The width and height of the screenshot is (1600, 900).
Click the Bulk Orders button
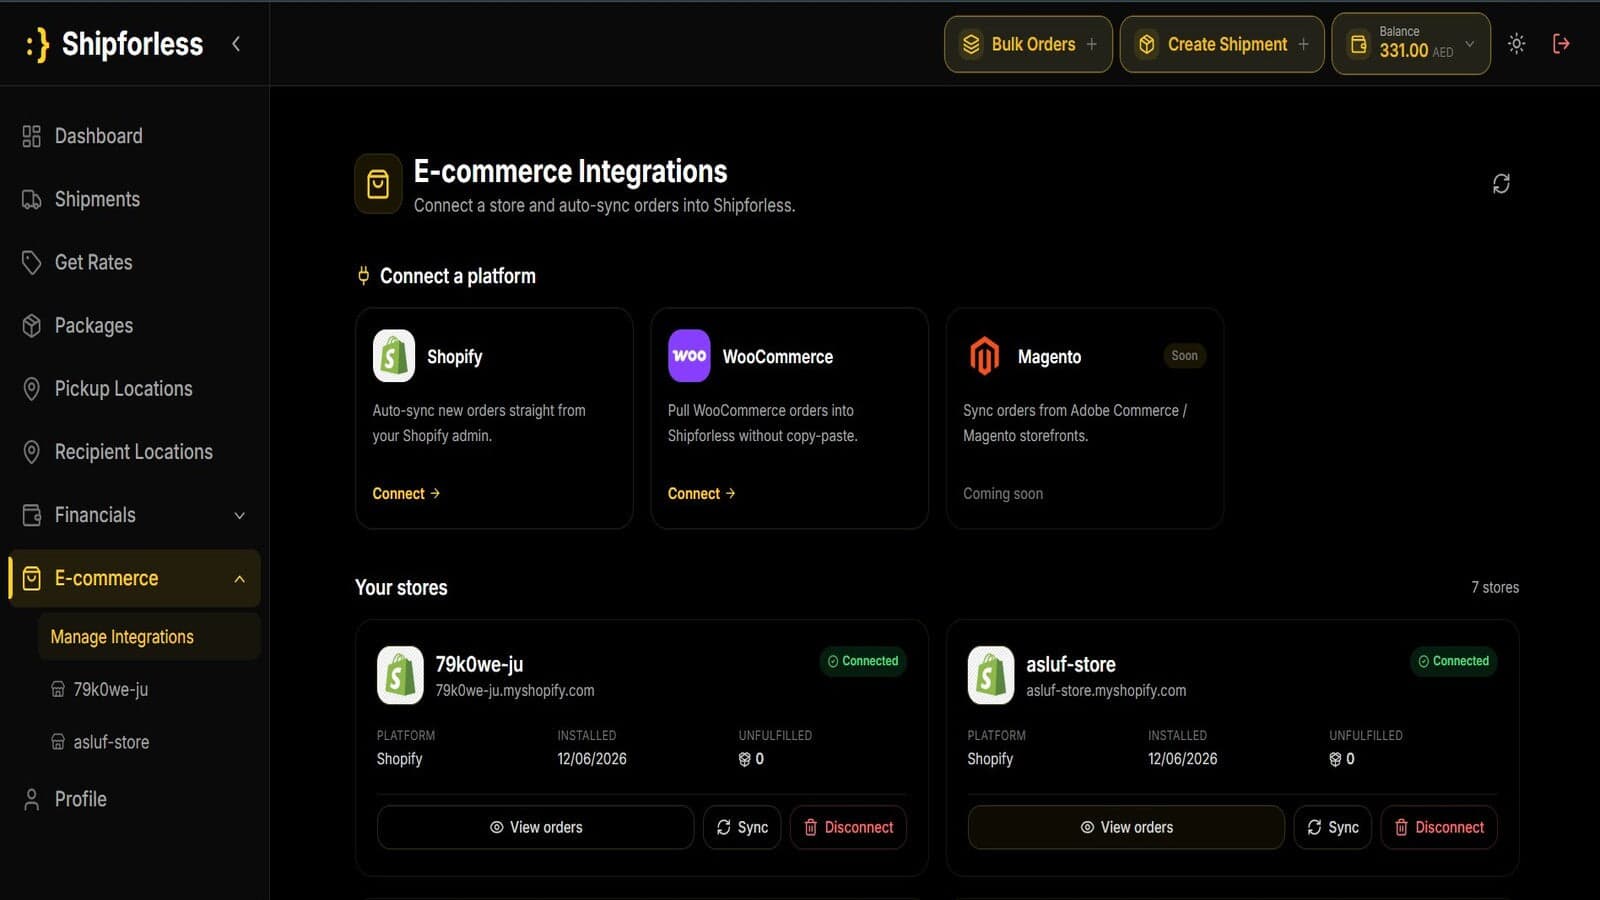pyautogui.click(x=1028, y=44)
